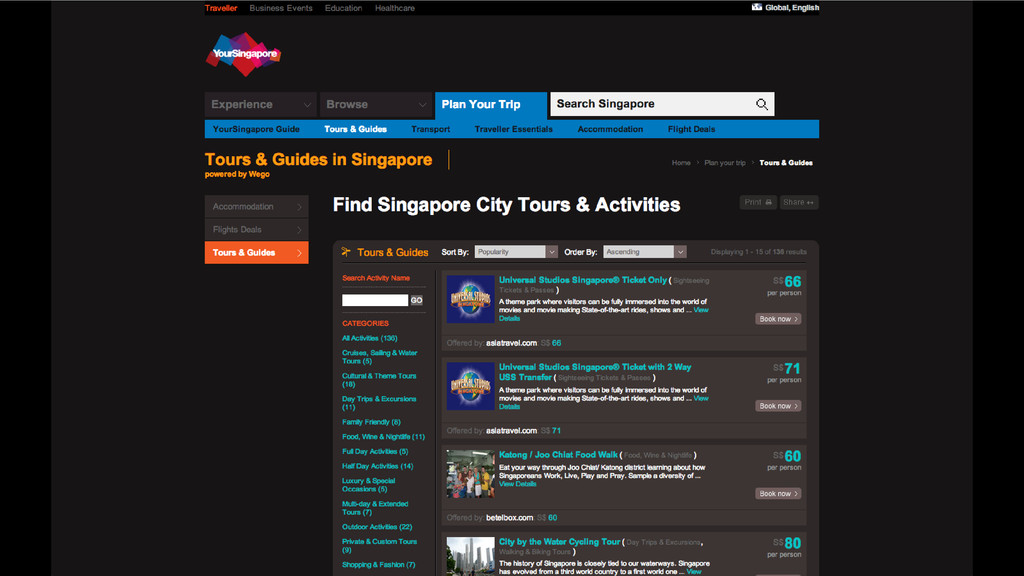Open Katong / Joo Chiat Food Walk title
The image size is (1024, 576).
pyautogui.click(x=558, y=455)
